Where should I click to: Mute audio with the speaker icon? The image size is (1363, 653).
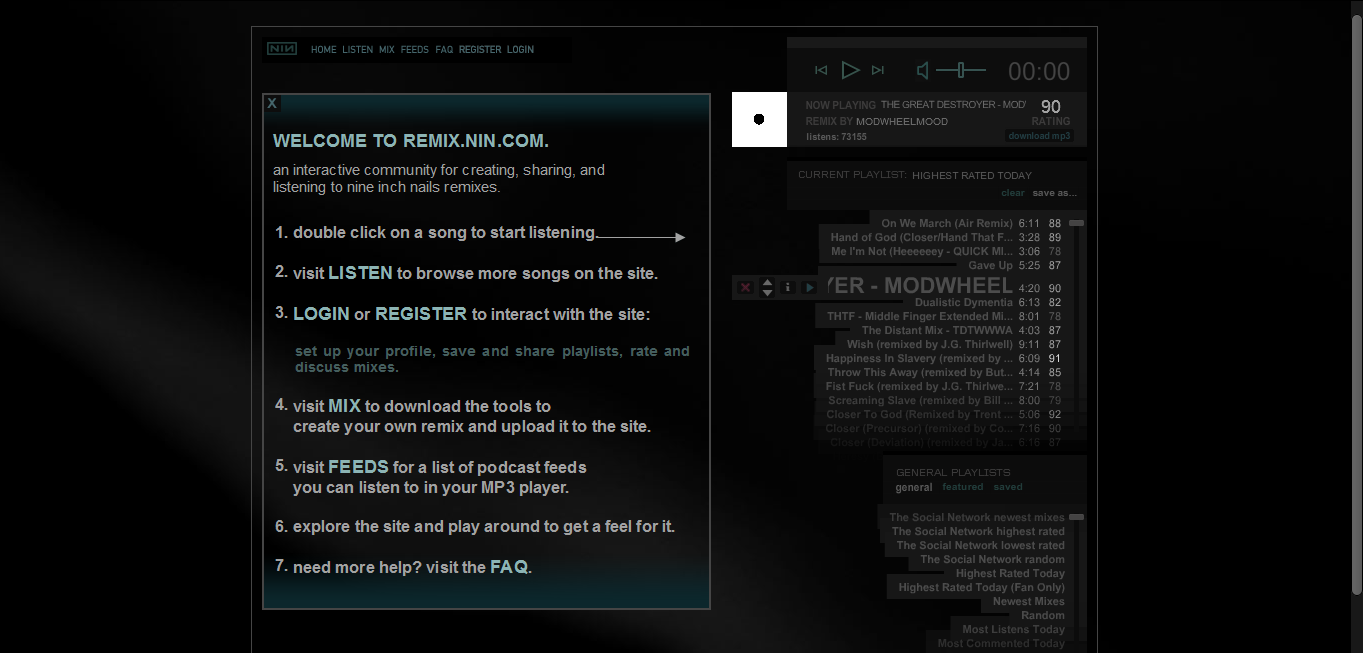[x=923, y=70]
